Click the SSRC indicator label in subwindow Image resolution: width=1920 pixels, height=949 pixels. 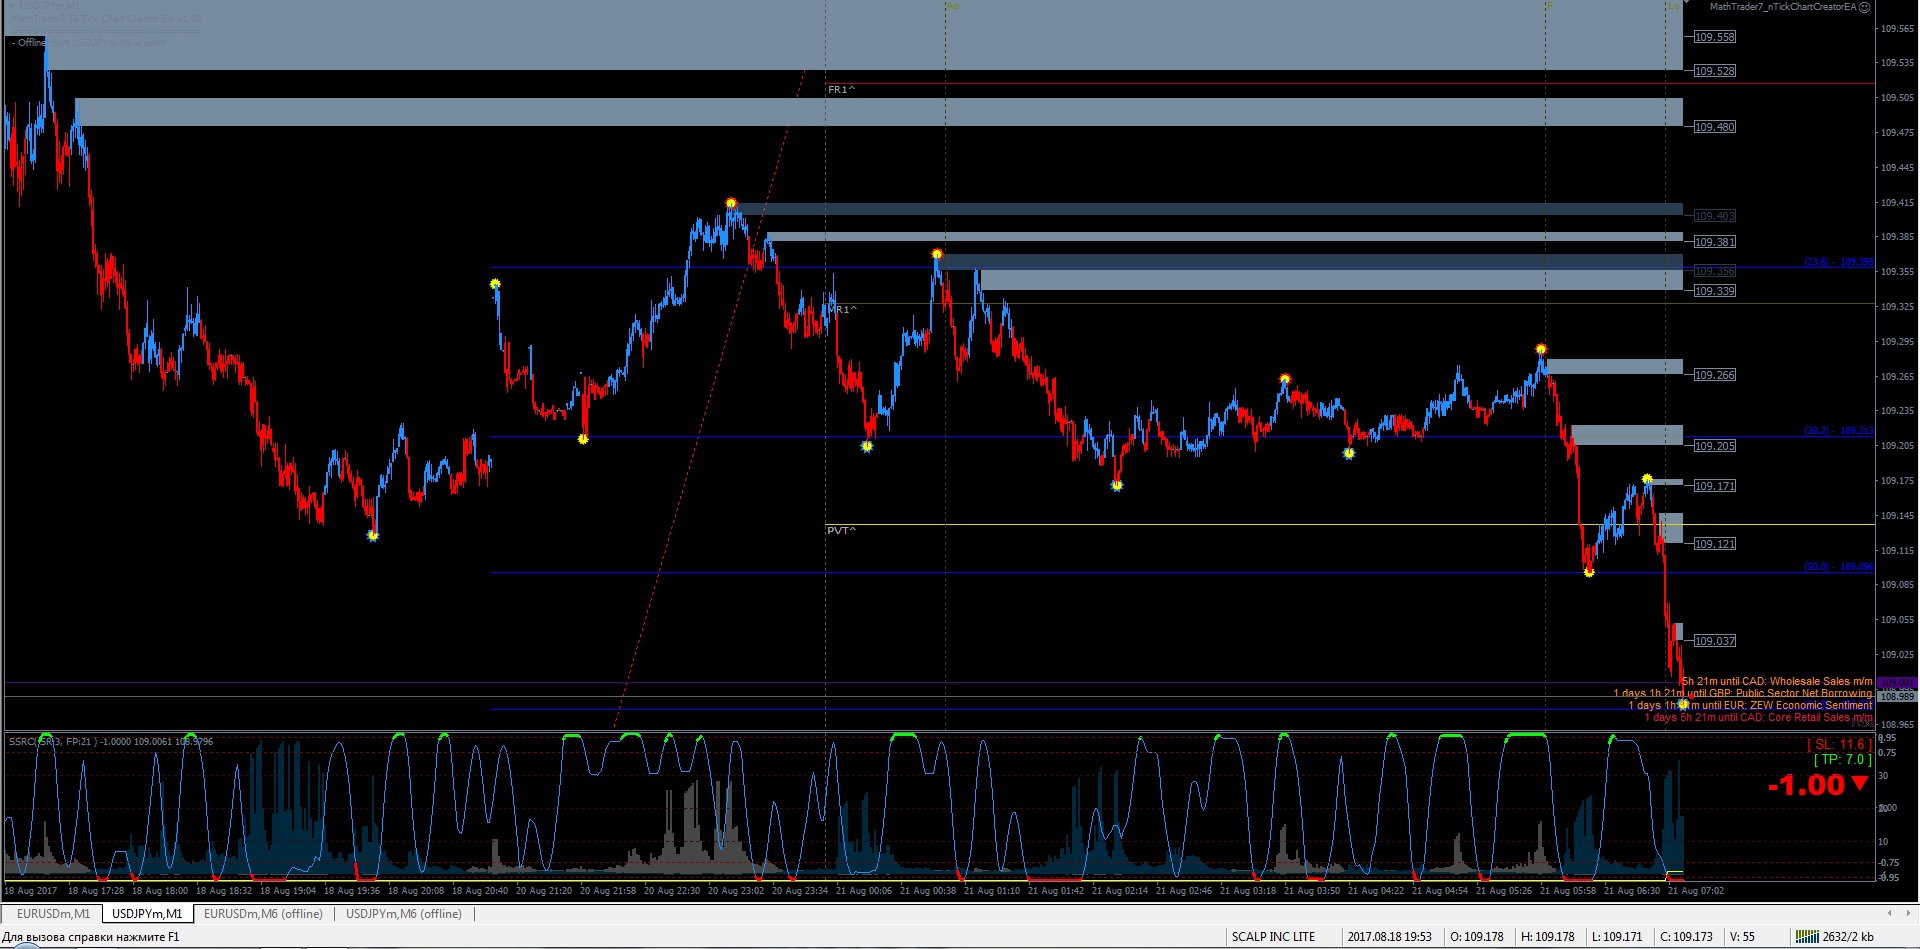110,742
